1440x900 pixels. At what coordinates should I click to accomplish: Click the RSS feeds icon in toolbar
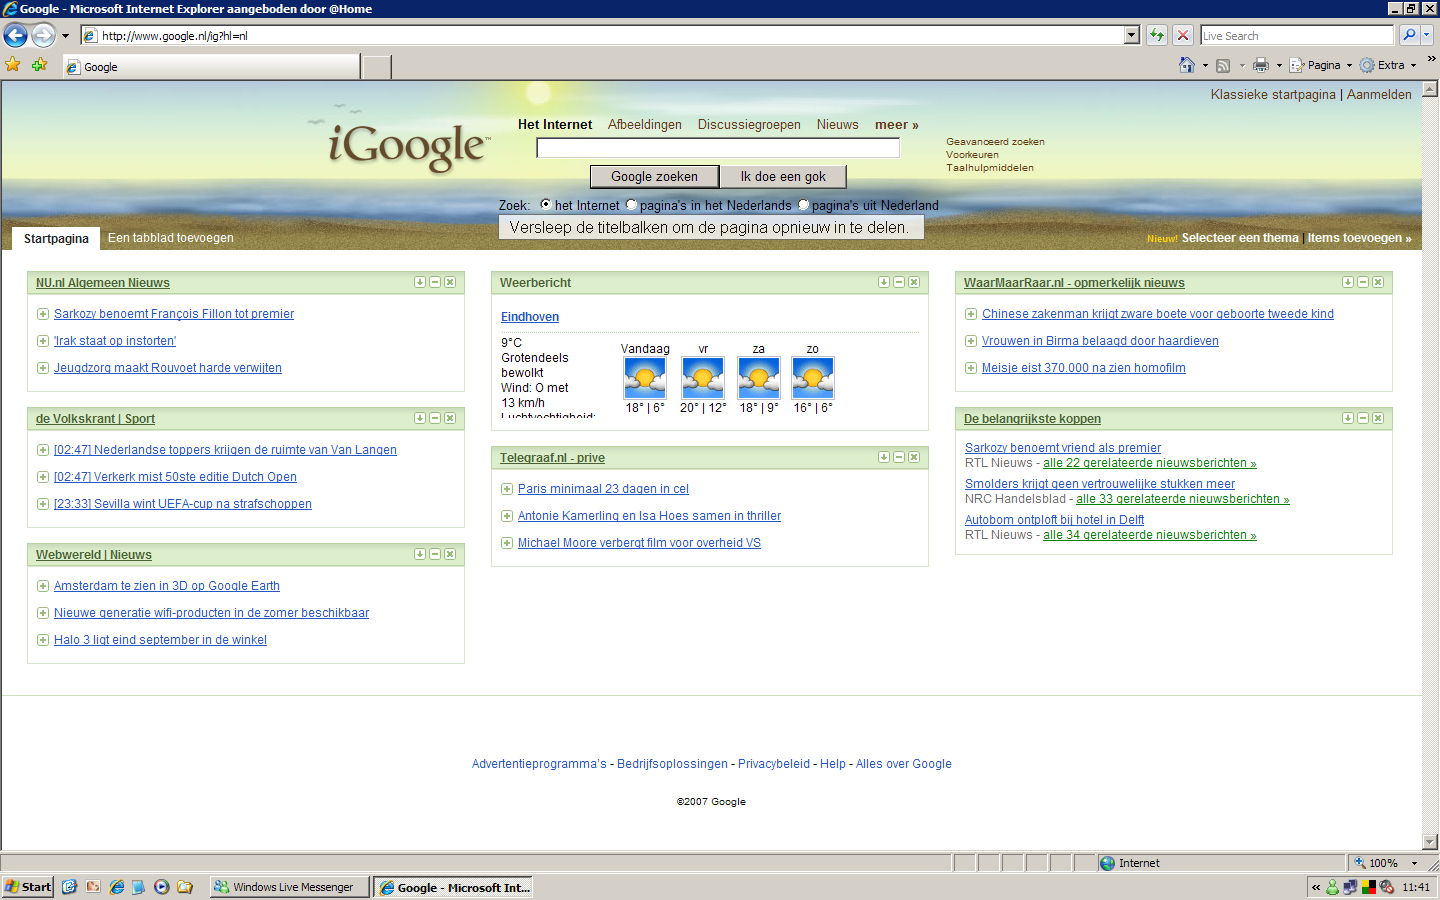pos(1223,65)
